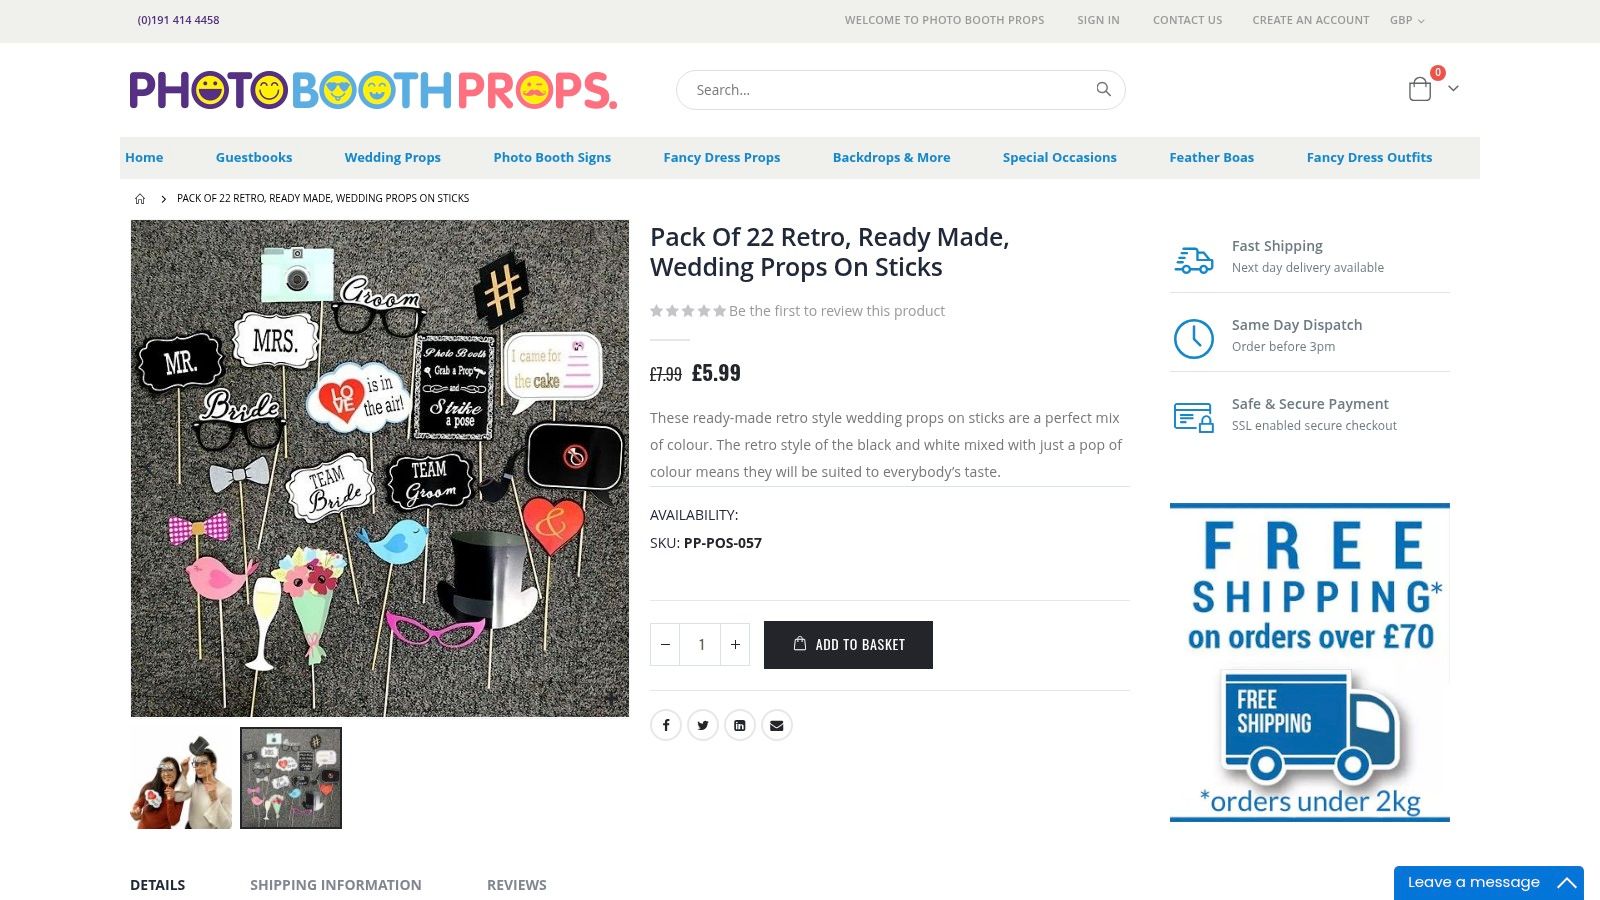Share product via email icon
The image size is (1600, 900).
click(x=777, y=725)
